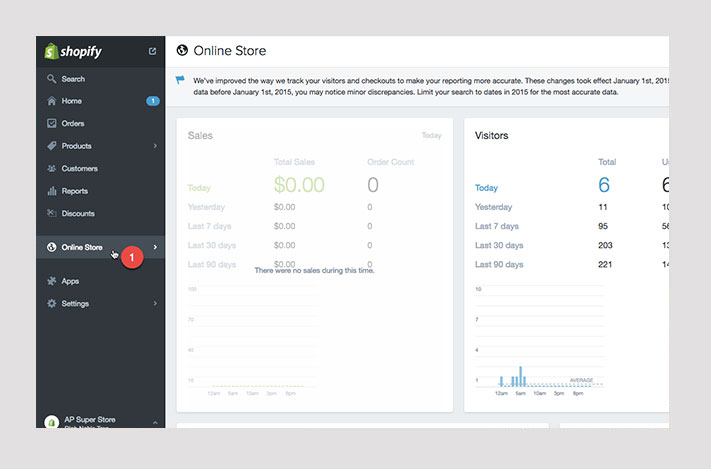Viewport: 711px width, 469px height.
Task: Select Last 90 days in Visitors
Action: (498, 264)
